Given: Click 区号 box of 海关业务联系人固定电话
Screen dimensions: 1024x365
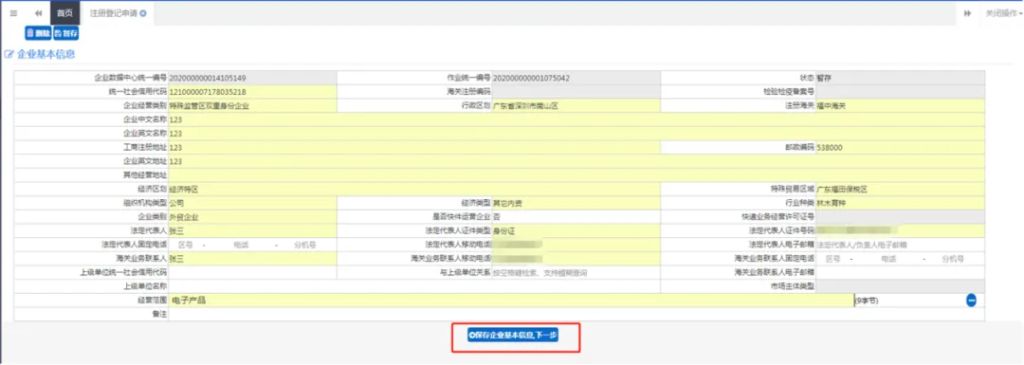Looking at the screenshot, I should pyautogui.click(x=833, y=259).
